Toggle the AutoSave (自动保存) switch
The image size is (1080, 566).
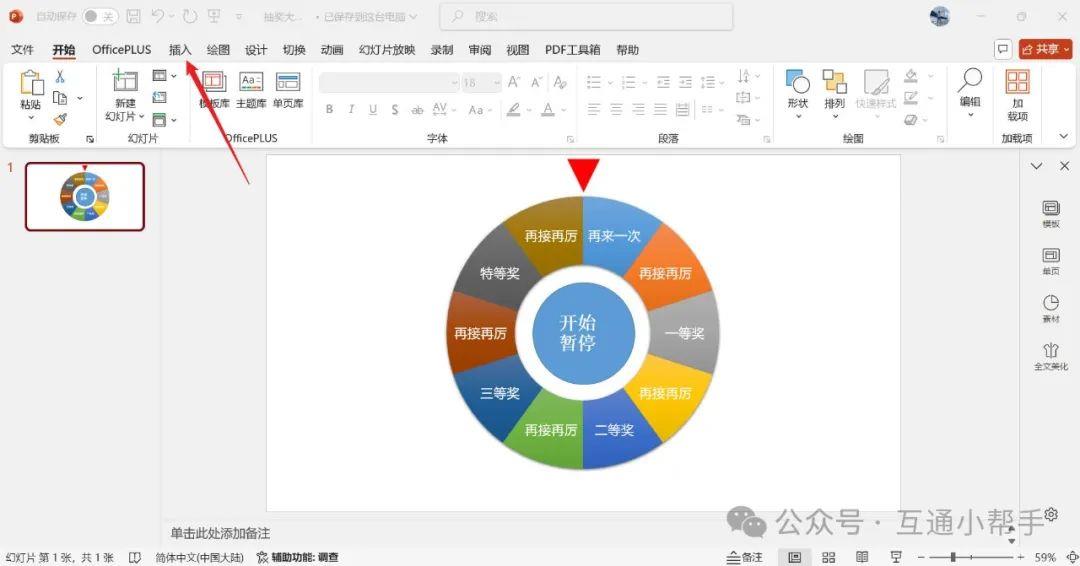(x=99, y=16)
